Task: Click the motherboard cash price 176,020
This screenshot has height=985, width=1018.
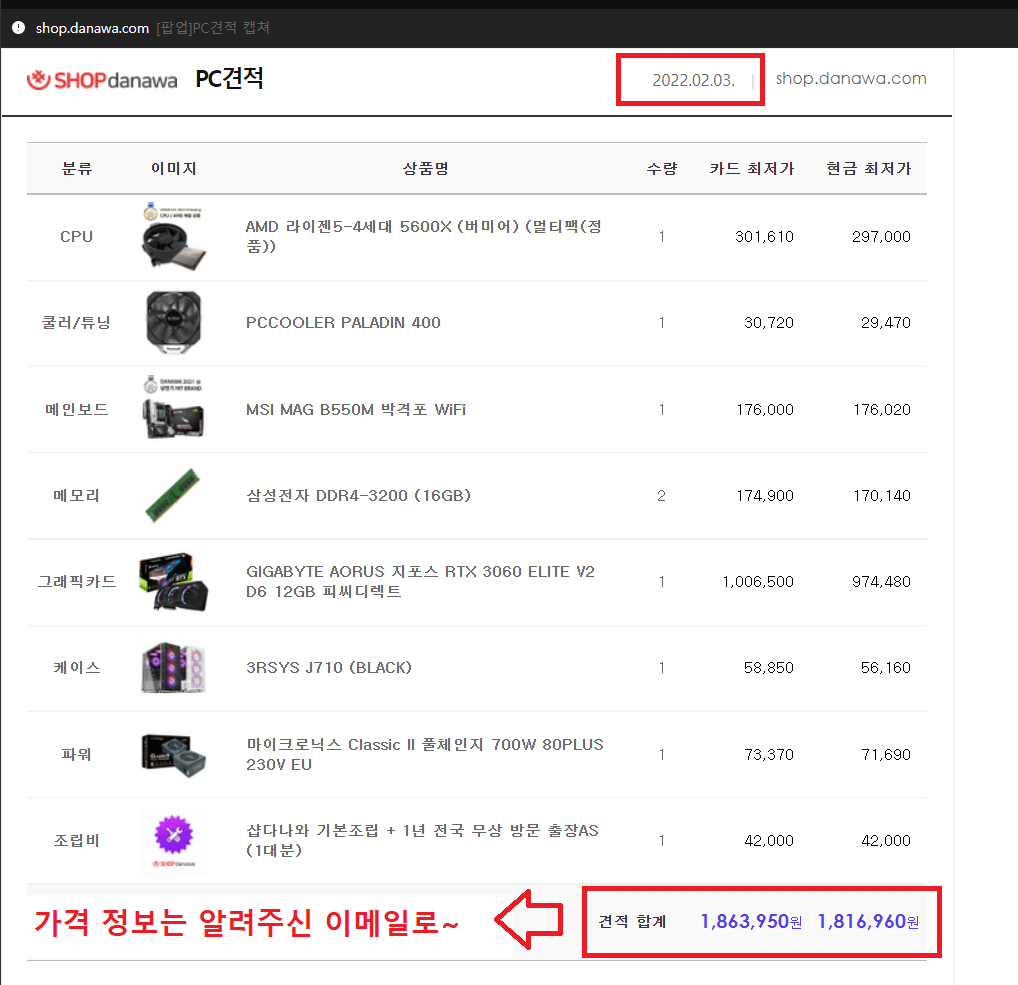Action: pos(882,410)
